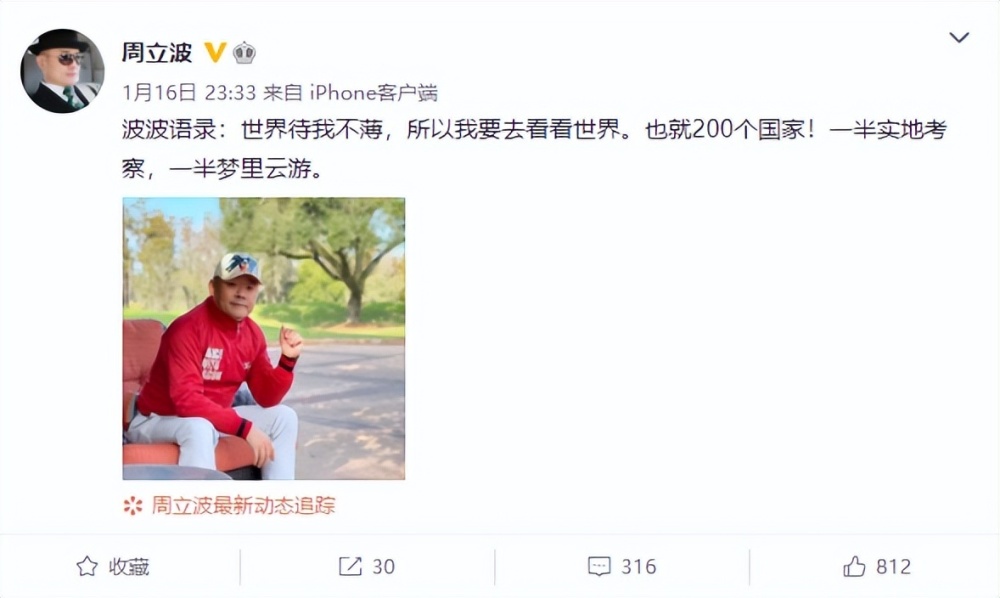1000x598 pixels.
Task: Click the orange topic flower icon
Action: (x=133, y=506)
